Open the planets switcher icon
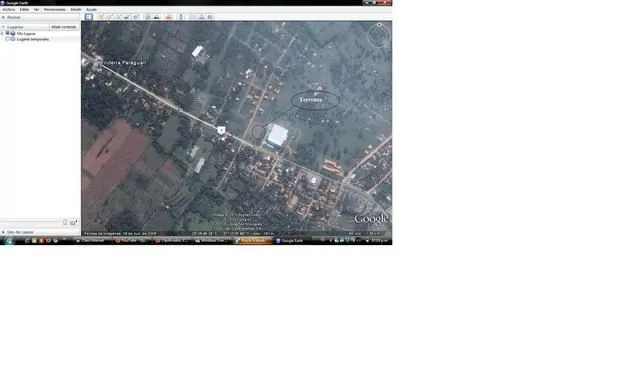This screenshot has height=383, width=640. pyautogui.click(x=169, y=17)
